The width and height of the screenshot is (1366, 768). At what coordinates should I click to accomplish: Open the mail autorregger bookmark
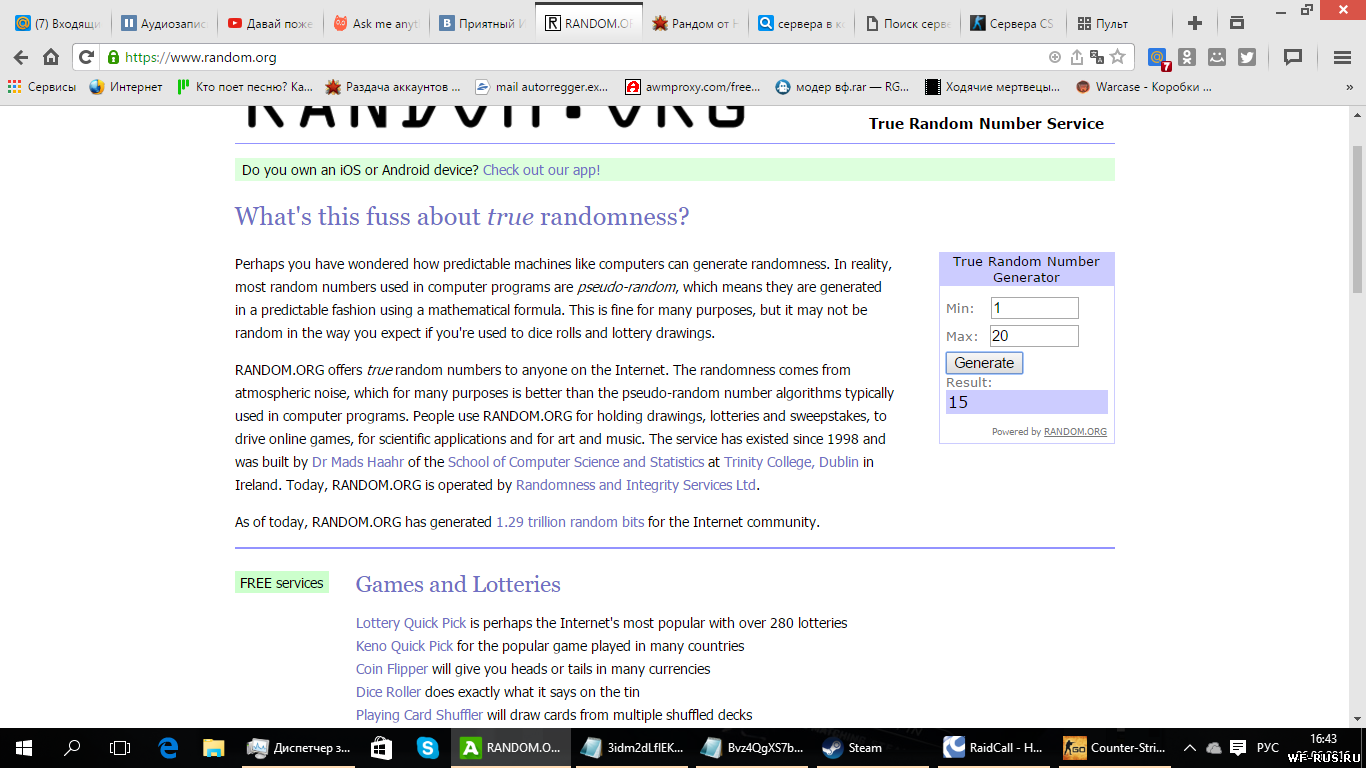click(541, 87)
